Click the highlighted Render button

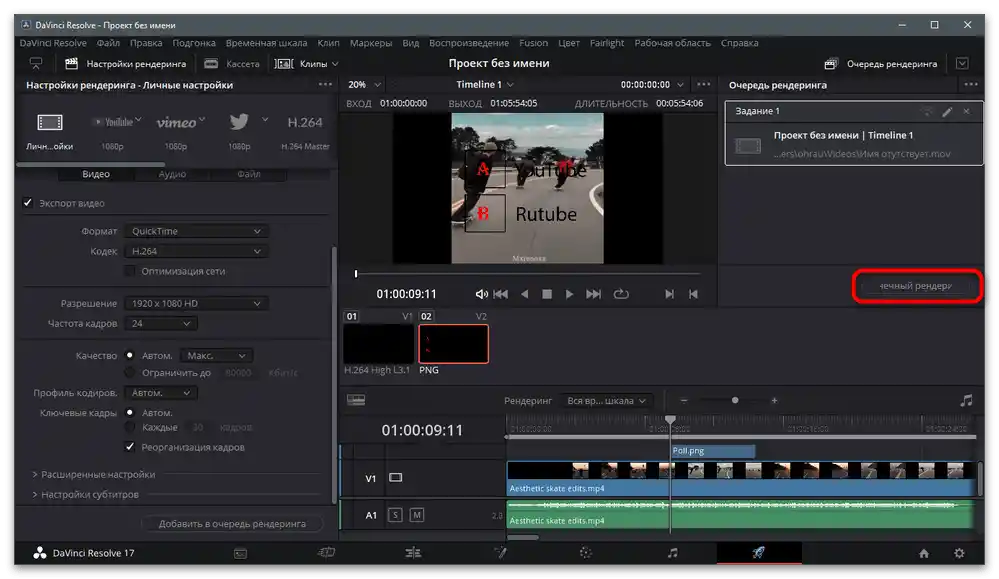pos(916,286)
